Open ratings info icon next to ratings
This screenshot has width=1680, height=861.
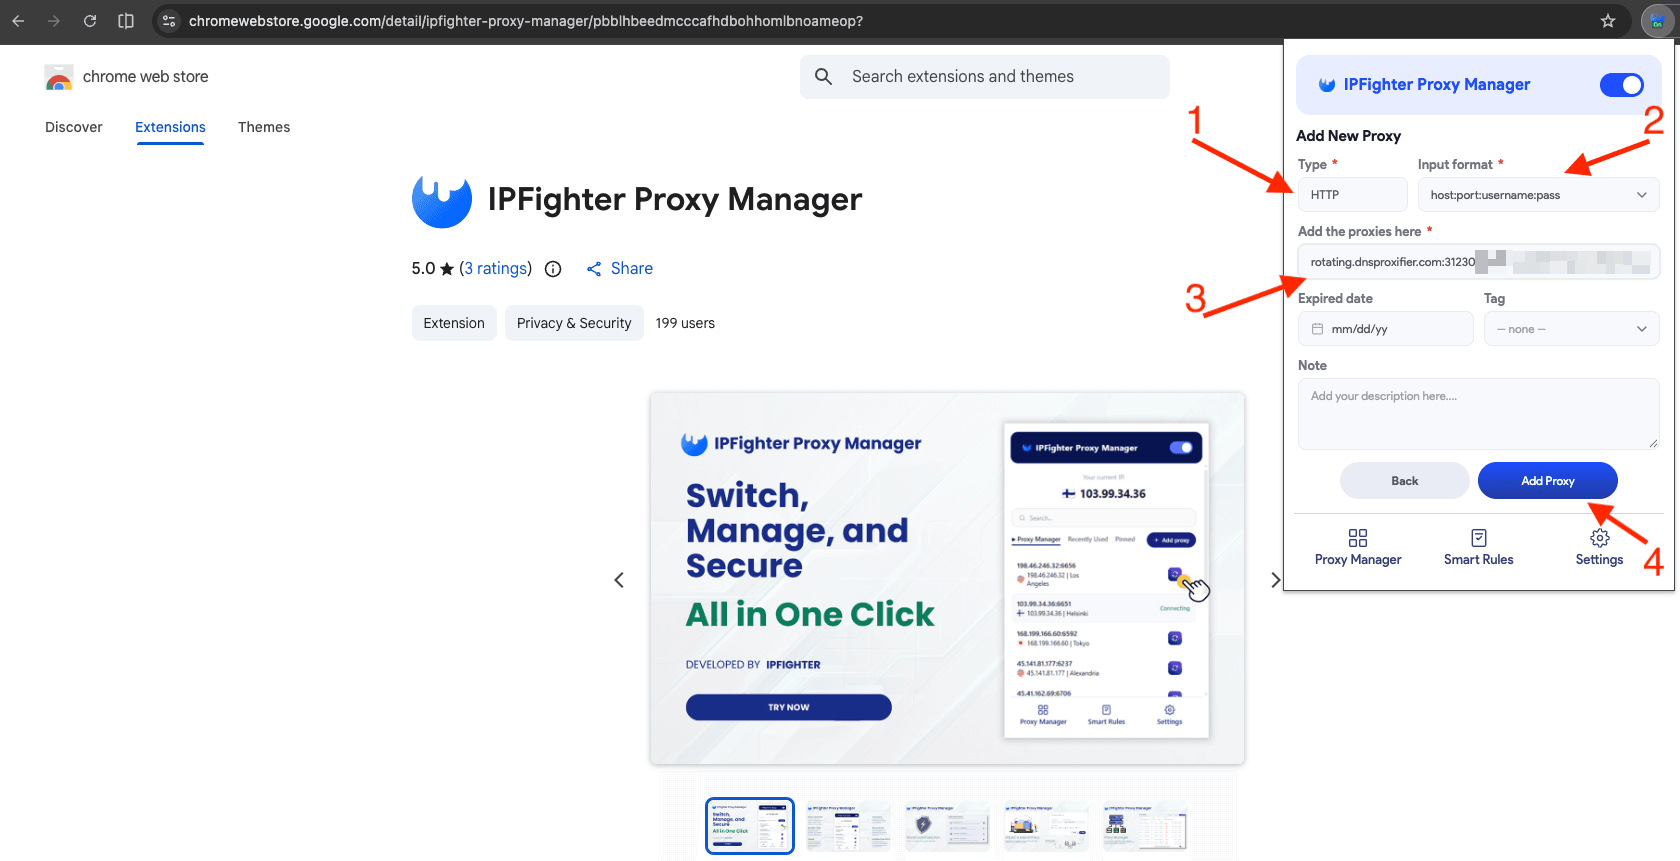point(553,269)
